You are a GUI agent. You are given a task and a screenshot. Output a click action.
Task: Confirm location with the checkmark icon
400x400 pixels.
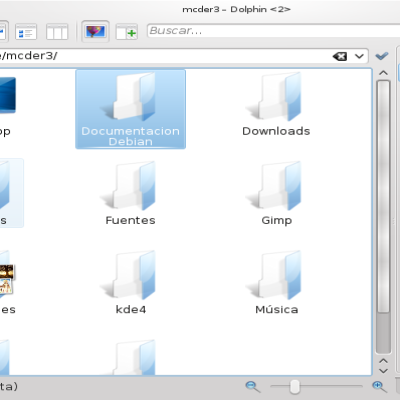click(382, 56)
